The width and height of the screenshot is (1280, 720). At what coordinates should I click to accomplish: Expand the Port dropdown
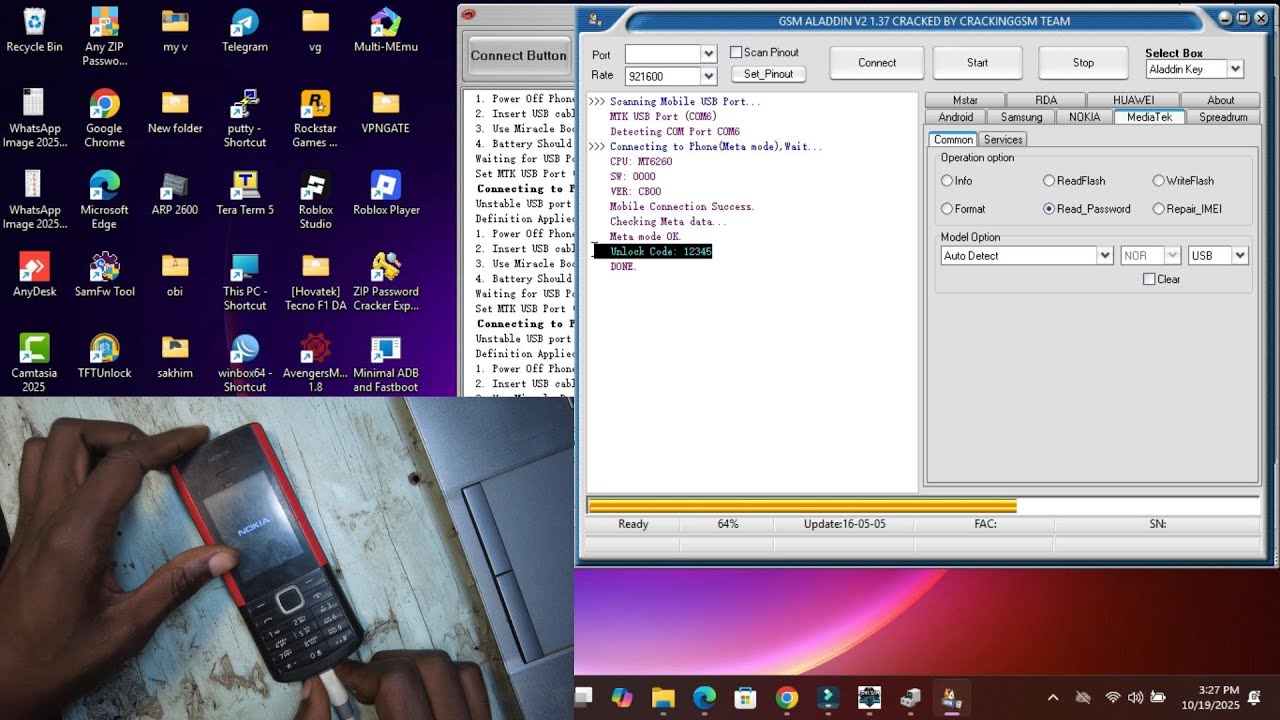tap(709, 54)
